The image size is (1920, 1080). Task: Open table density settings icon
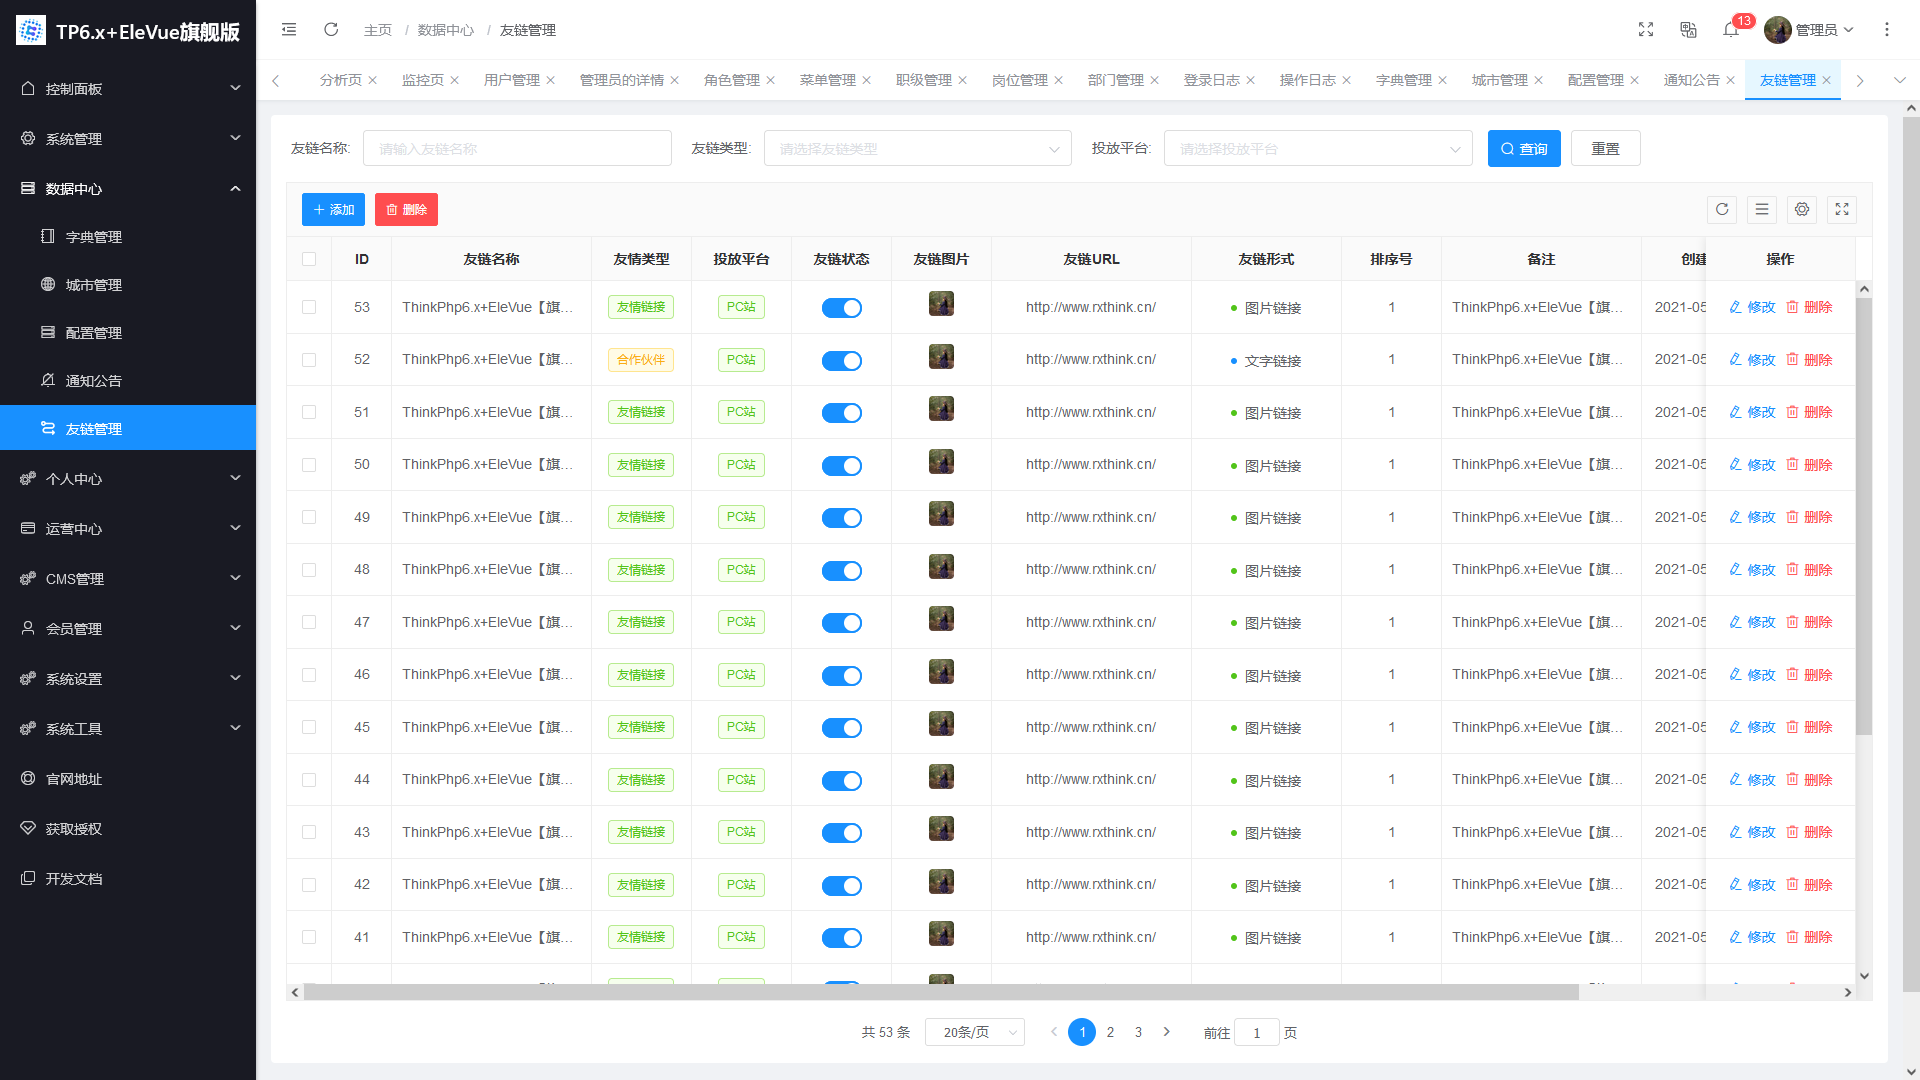[x=1762, y=209]
